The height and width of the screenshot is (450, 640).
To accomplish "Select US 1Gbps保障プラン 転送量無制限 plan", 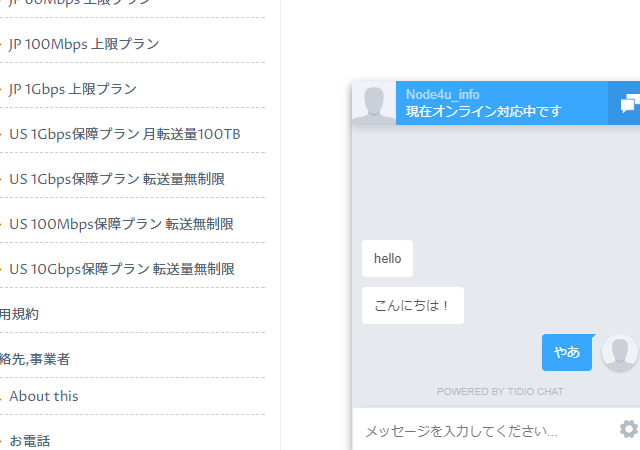I will 117,179.
